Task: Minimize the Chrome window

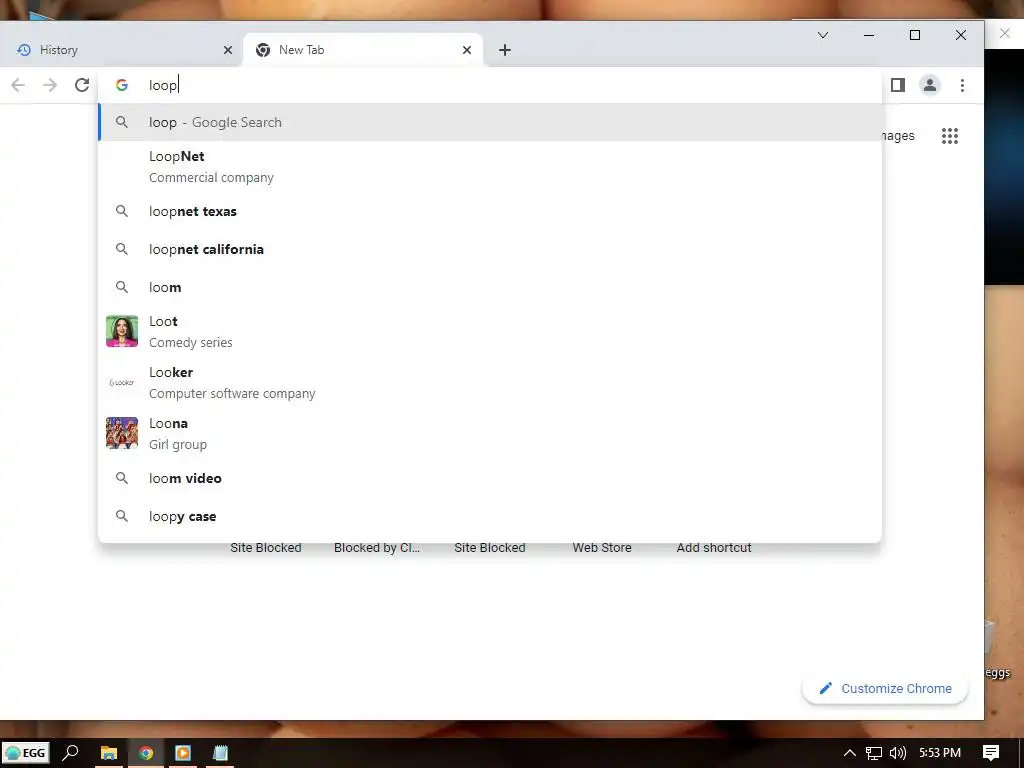Action: 869,35
